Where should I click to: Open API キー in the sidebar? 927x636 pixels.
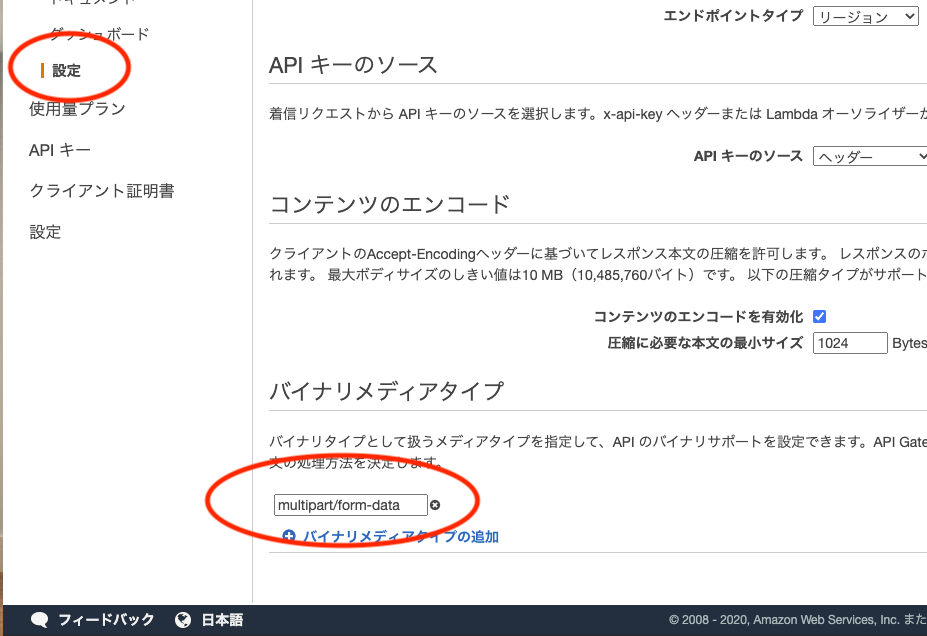pos(60,150)
